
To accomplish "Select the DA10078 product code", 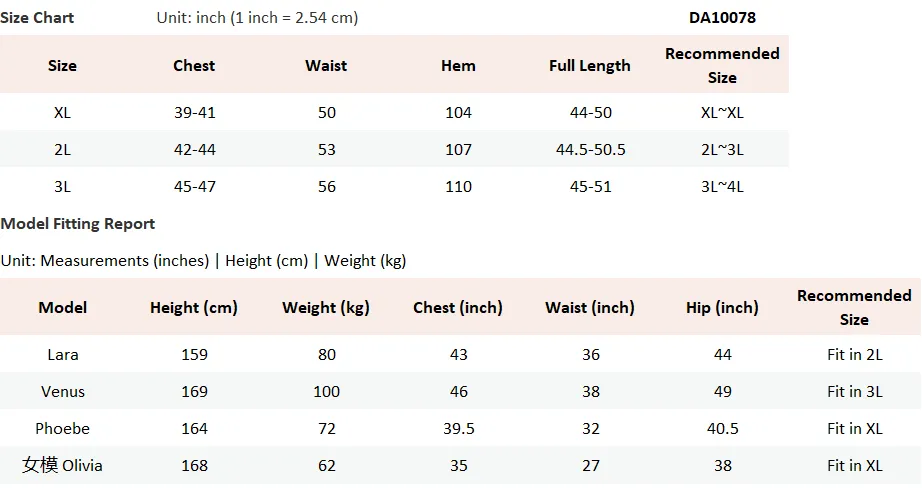I will point(722,18).
